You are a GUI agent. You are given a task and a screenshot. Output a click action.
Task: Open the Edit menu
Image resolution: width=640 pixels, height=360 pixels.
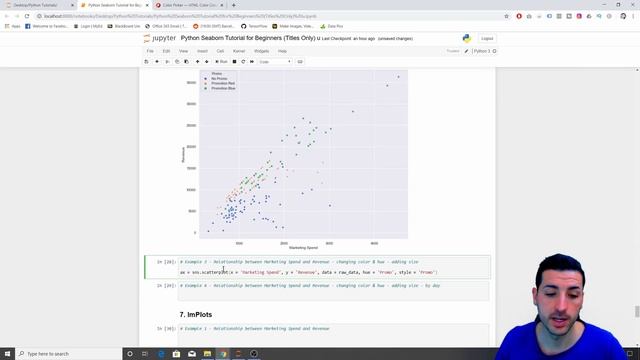coord(166,51)
